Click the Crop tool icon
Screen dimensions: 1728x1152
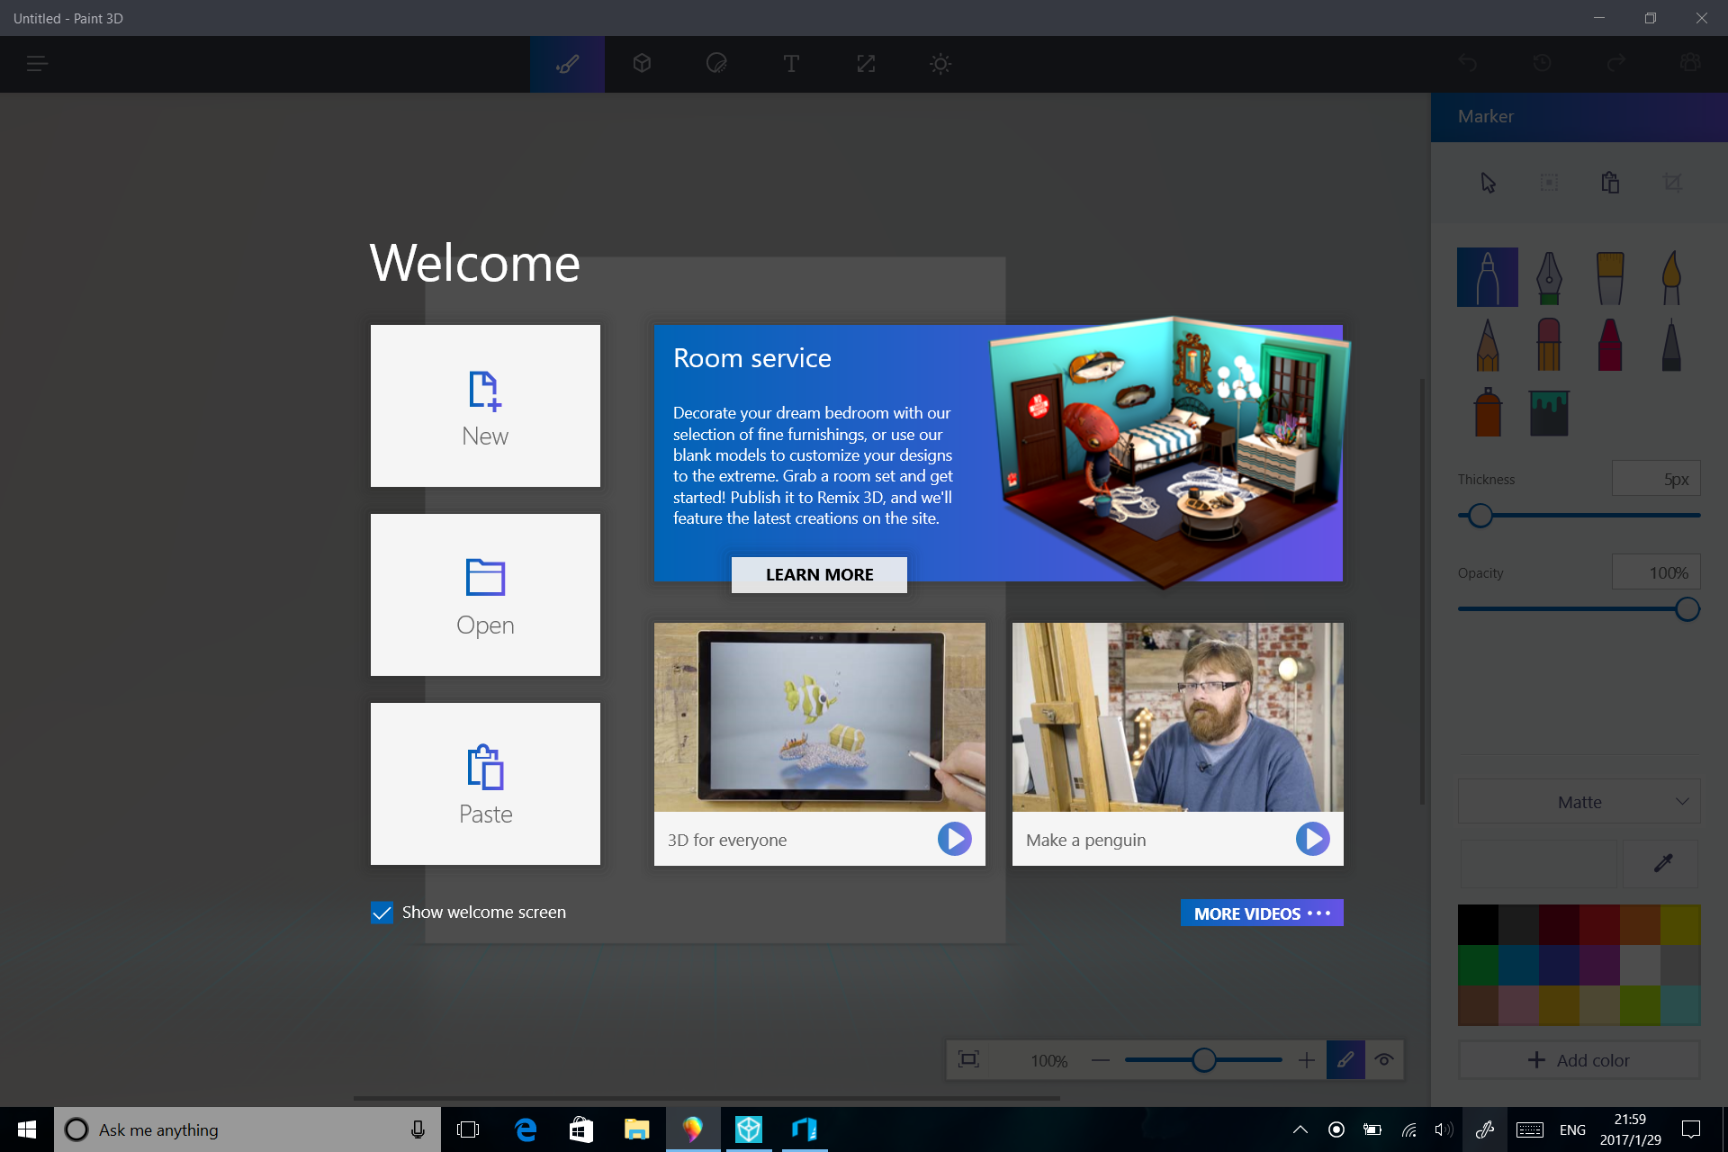click(1672, 183)
